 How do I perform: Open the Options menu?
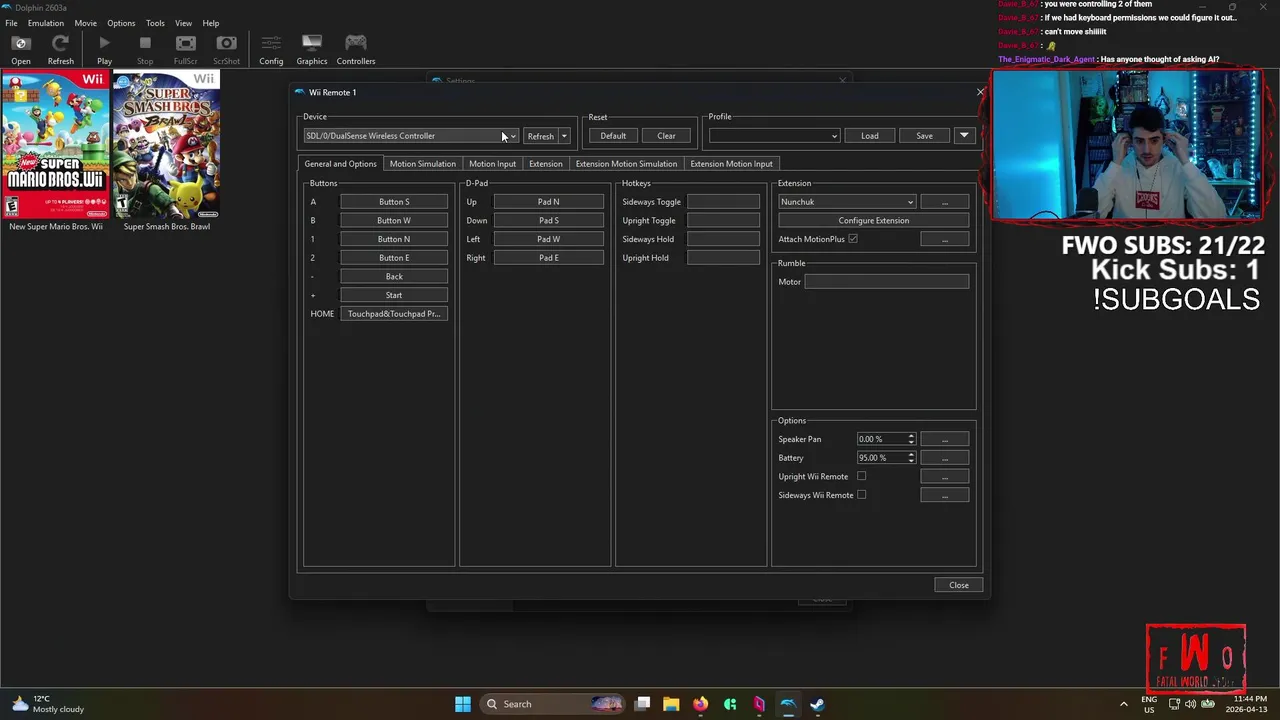(x=121, y=23)
